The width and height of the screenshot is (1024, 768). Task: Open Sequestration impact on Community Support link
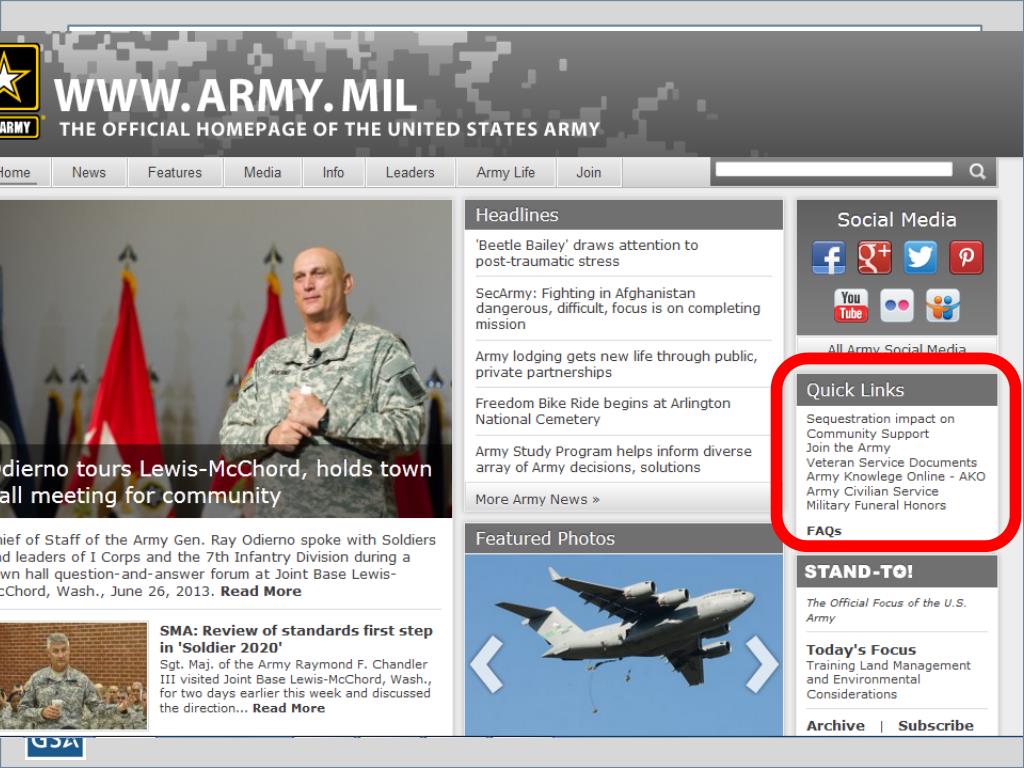[x=880, y=426]
